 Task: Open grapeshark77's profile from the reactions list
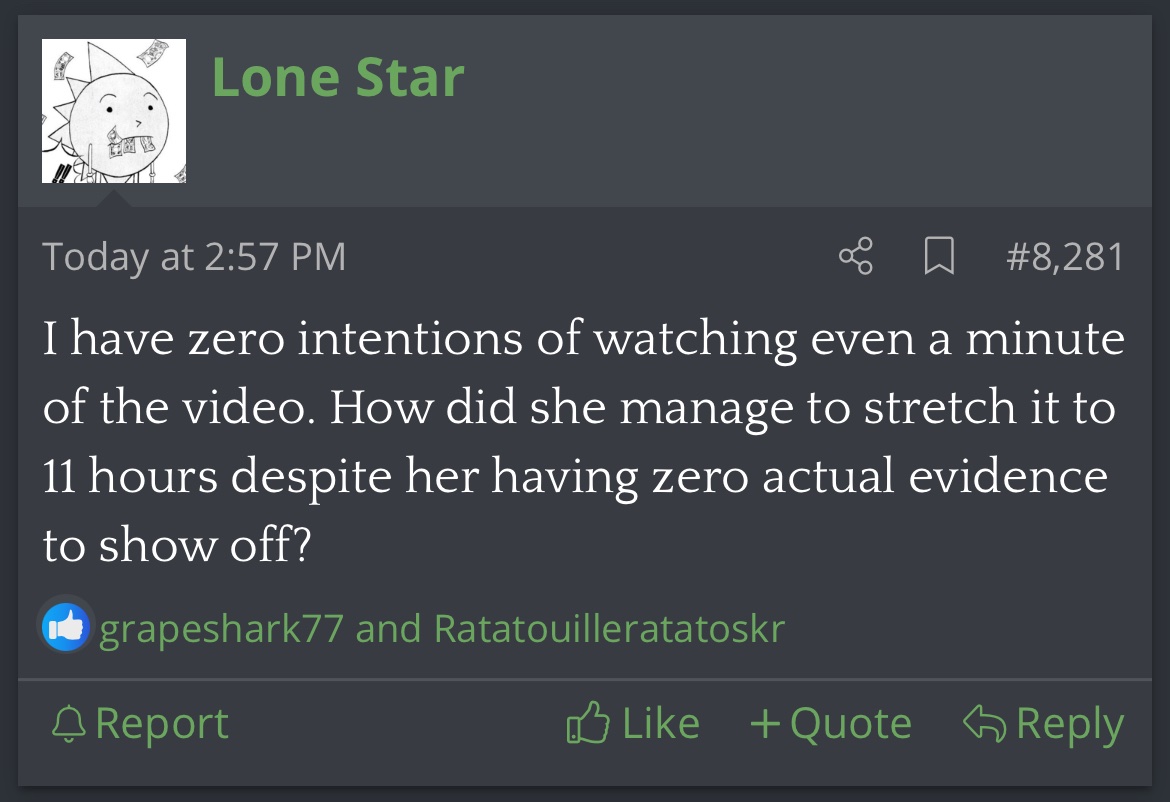(x=221, y=629)
